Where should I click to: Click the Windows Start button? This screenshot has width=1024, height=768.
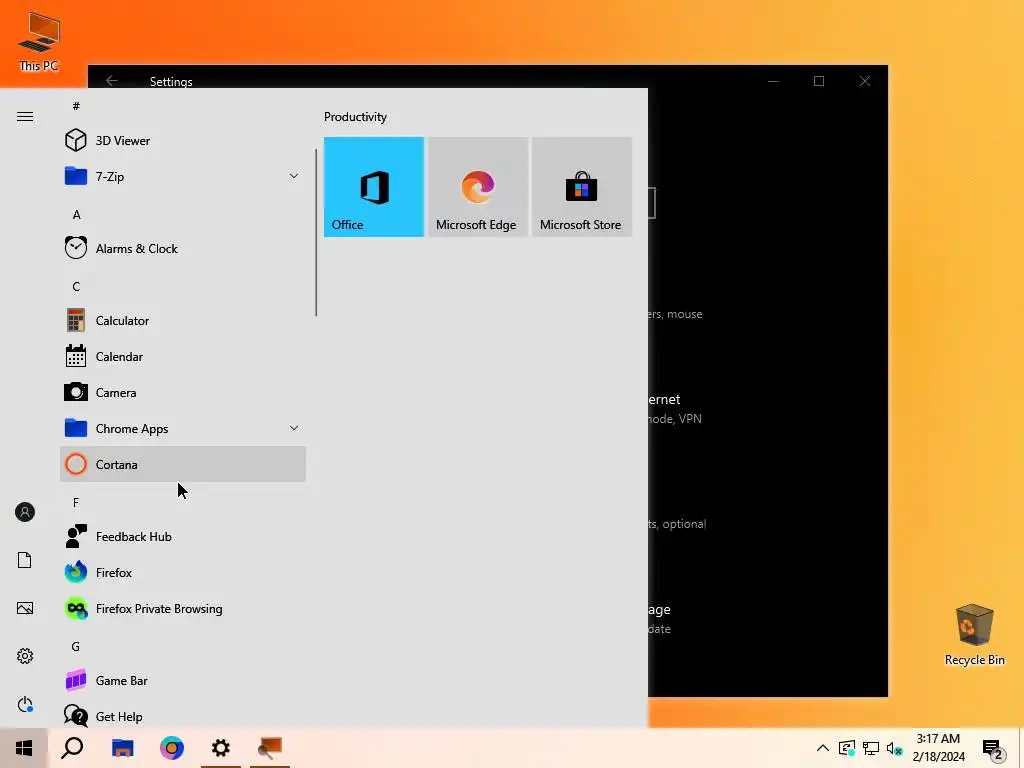pos(24,748)
